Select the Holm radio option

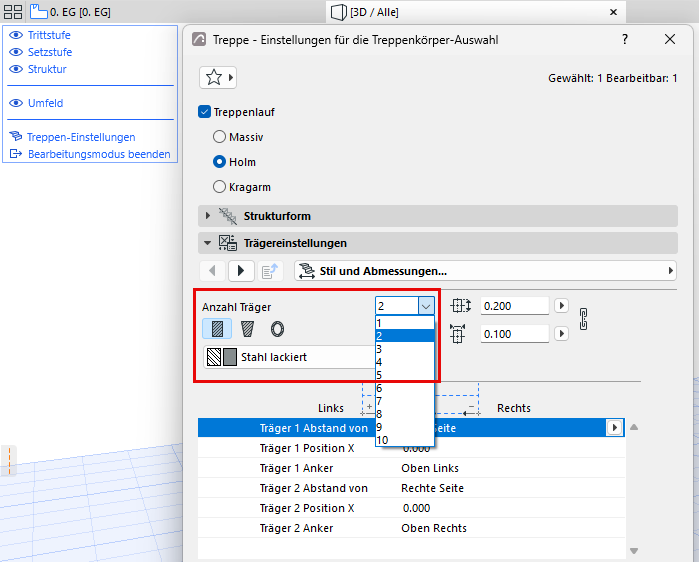(x=219, y=162)
